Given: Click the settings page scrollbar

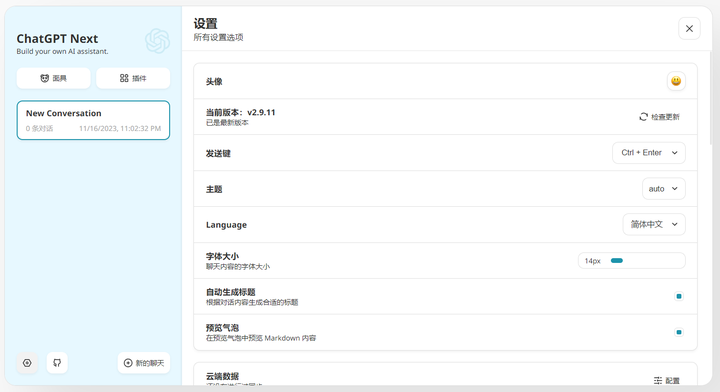Looking at the screenshot, I should click(711, 99).
